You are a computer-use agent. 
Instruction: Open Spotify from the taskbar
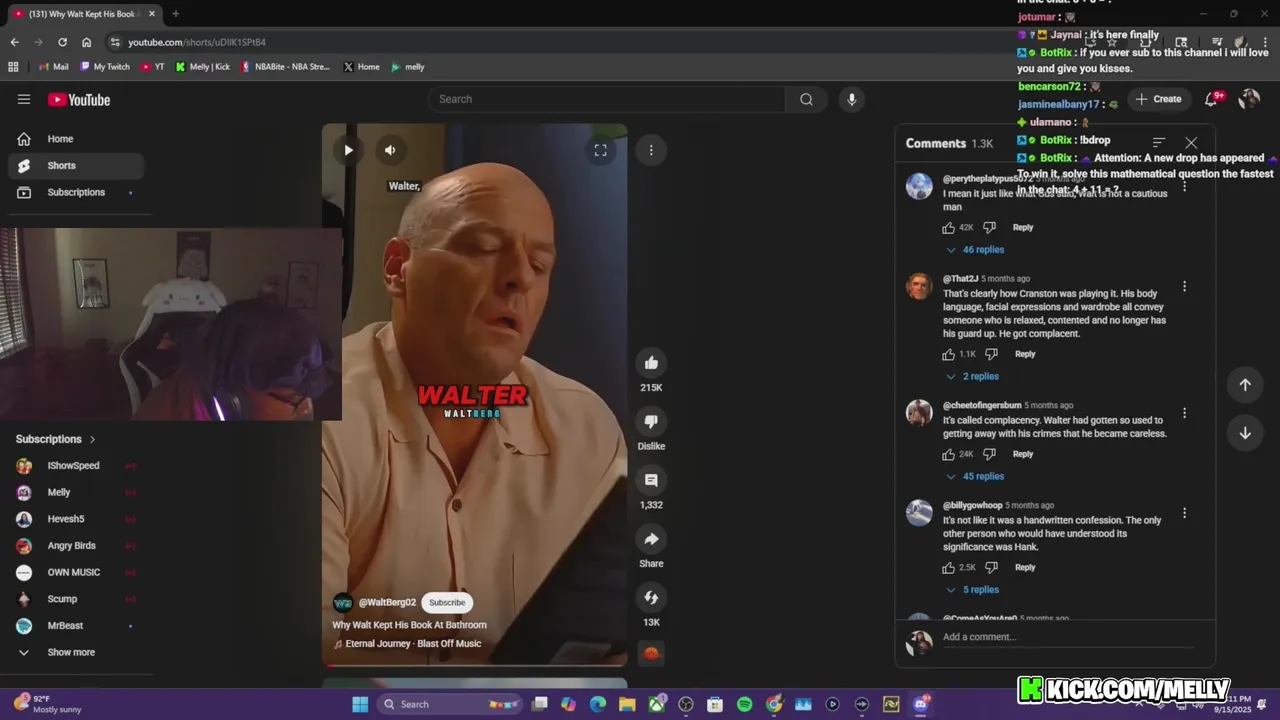[744, 704]
